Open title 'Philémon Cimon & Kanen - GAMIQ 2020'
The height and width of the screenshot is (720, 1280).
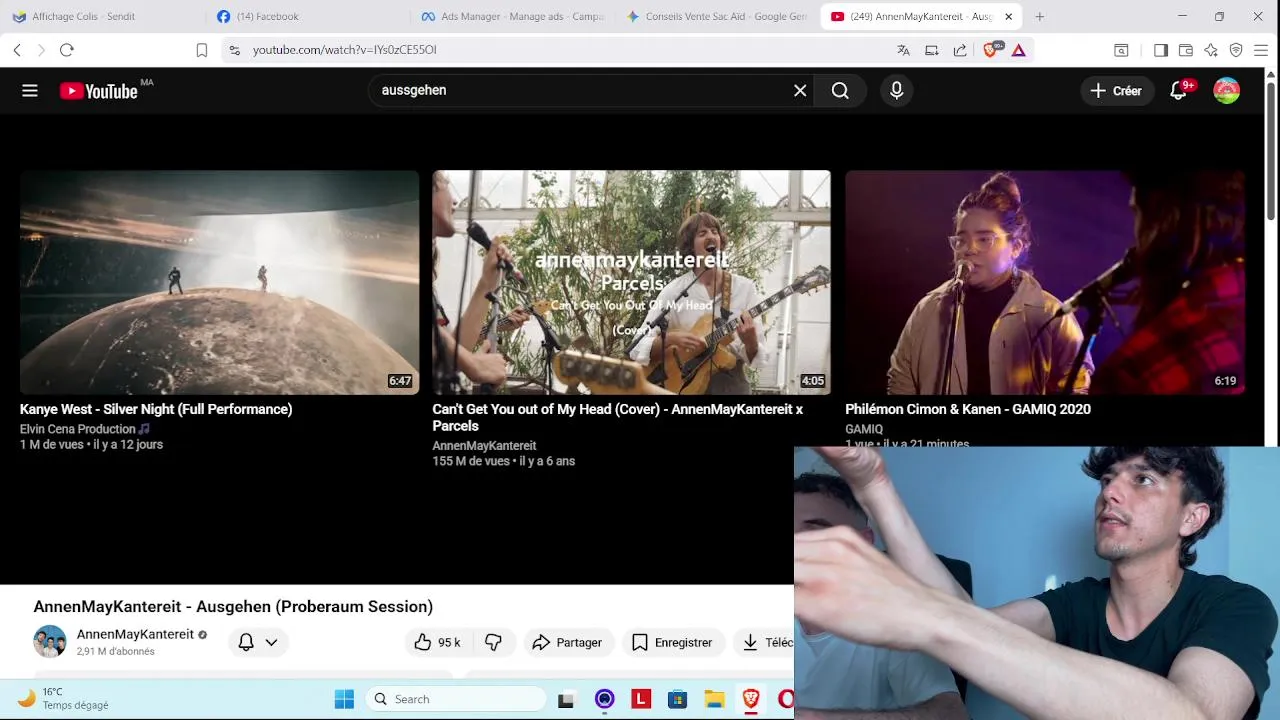pyautogui.click(x=968, y=409)
